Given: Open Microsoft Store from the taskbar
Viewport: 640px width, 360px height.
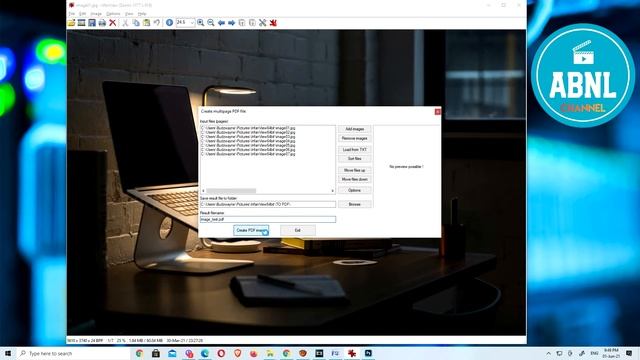Looking at the screenshot, I should pyautogui.click(x=156, y=353).
